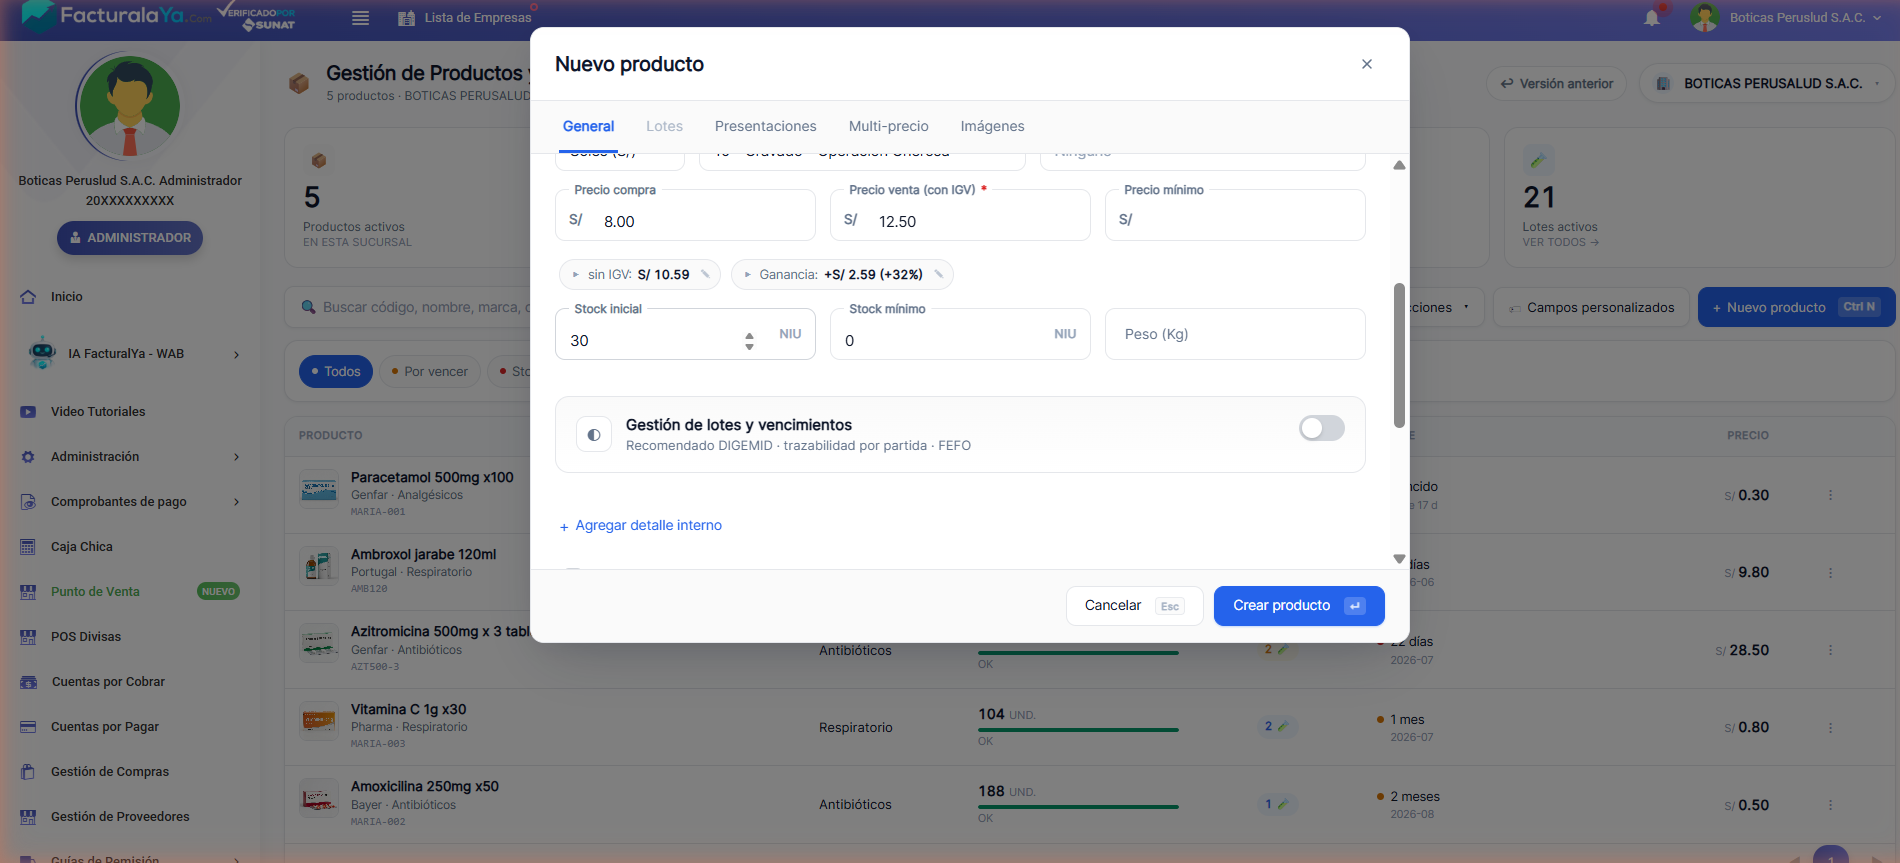The width and height of the screenshot is (1900, 863).
Task: Switch to the Multi-precio tab
Action: pos(888,126)
